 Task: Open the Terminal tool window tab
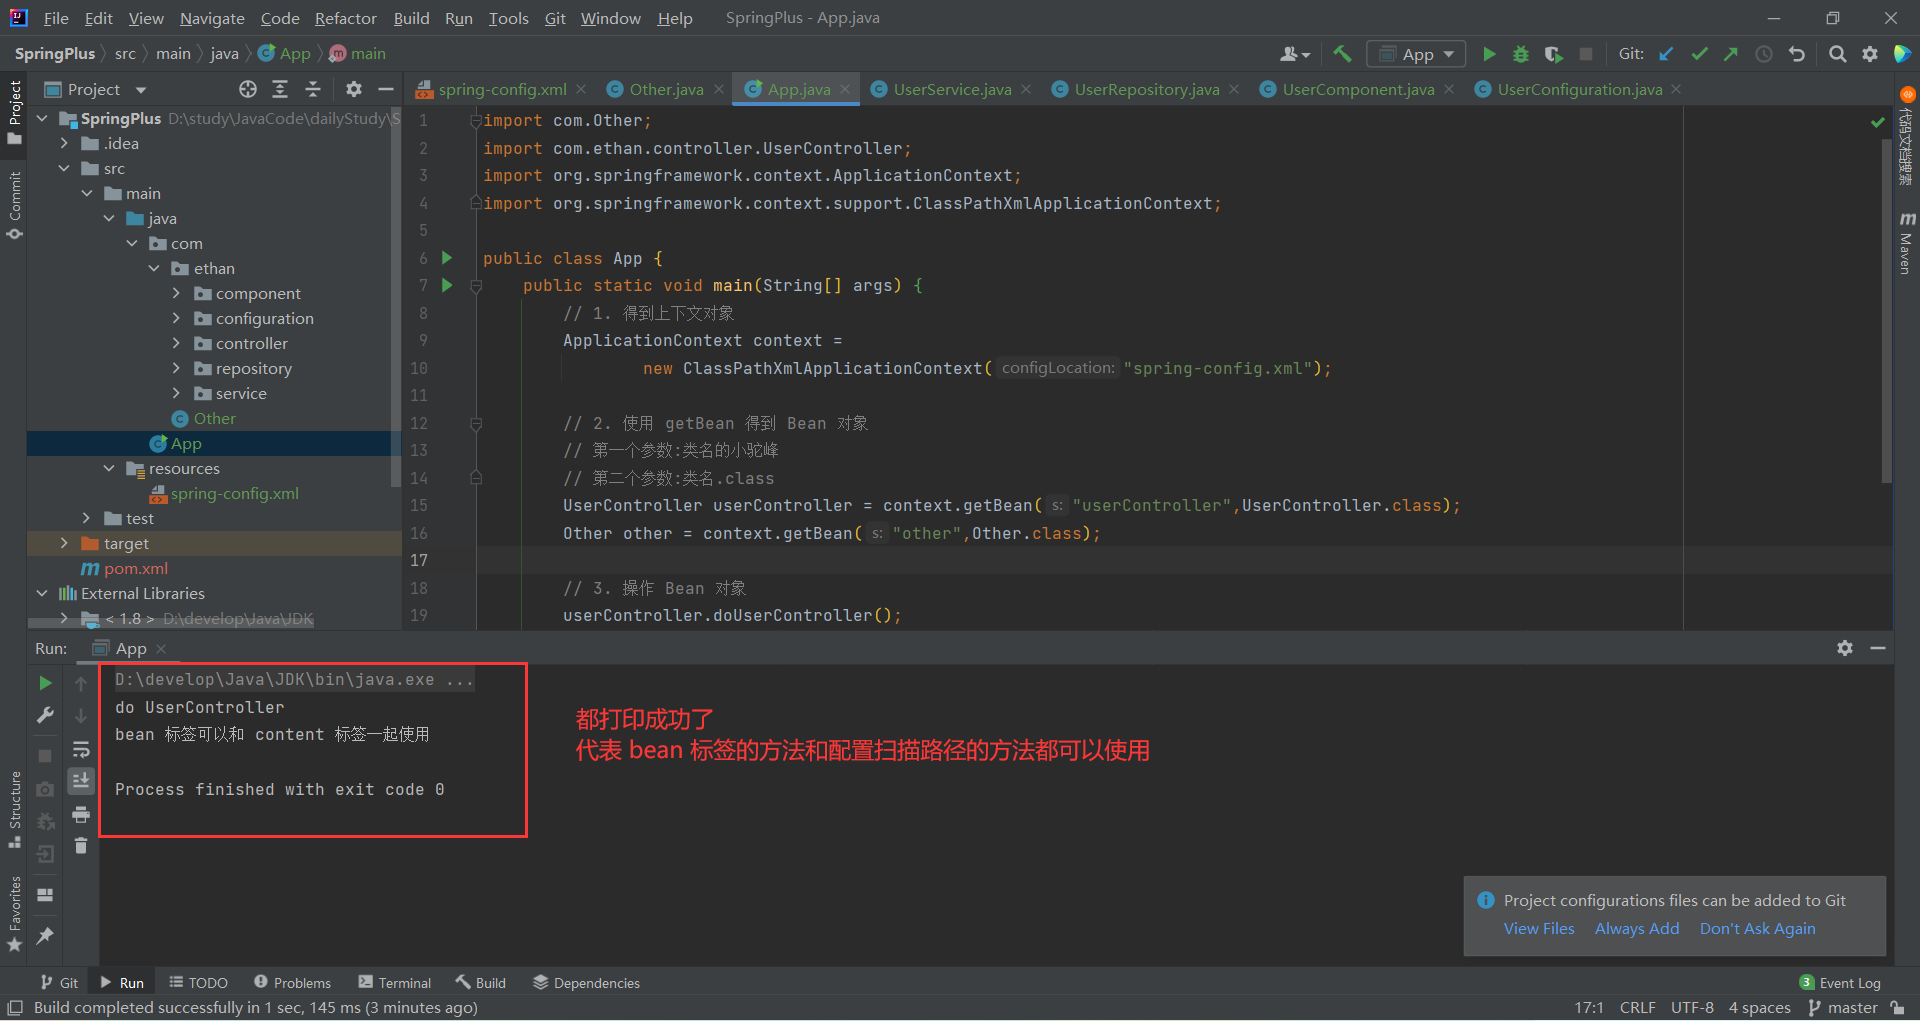[395, 983]
